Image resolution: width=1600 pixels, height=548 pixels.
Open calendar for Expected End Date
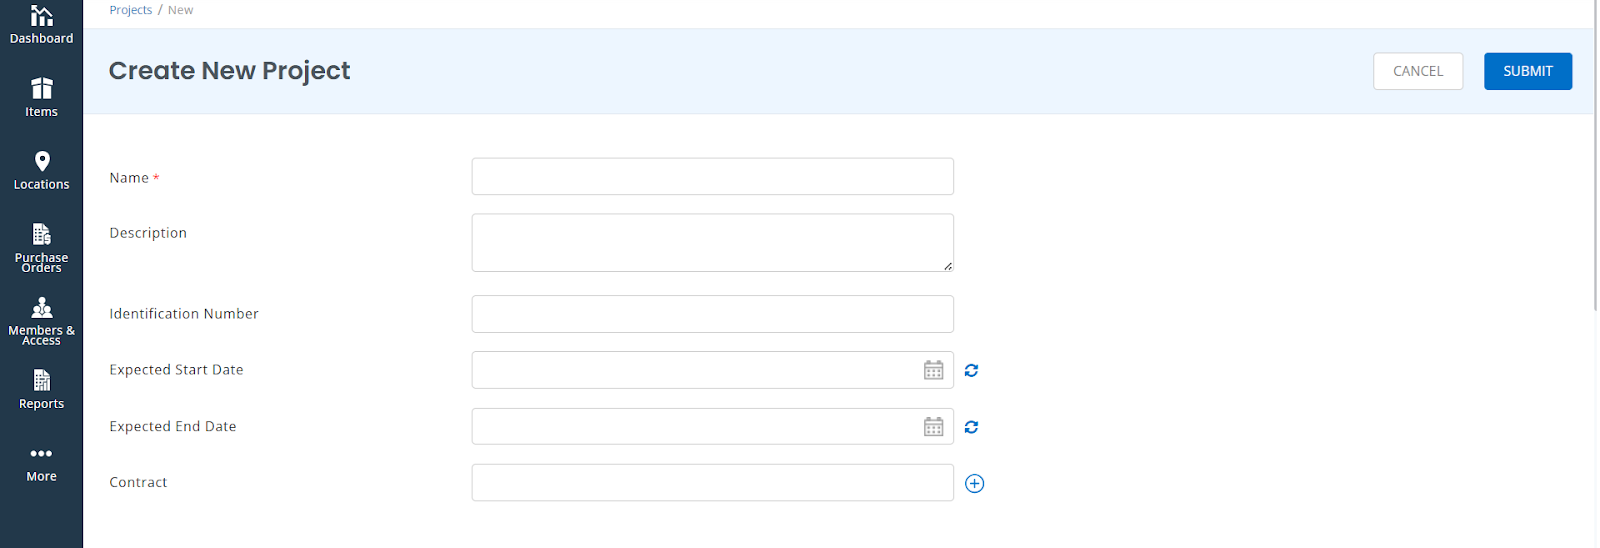[x=933, y=427]
